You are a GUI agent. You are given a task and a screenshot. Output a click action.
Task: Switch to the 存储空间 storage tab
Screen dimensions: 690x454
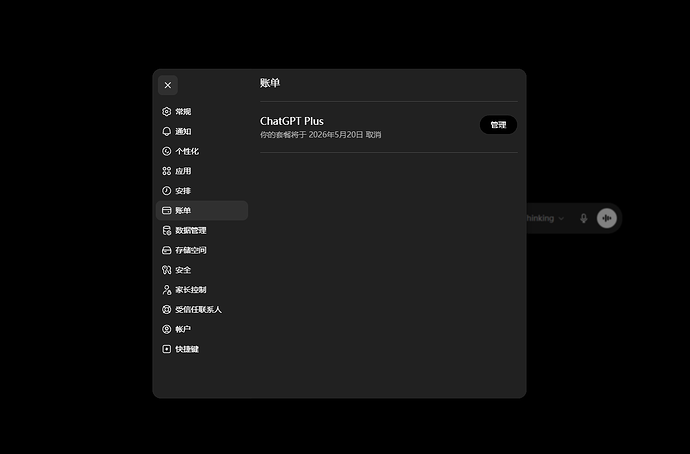[202, 250]
